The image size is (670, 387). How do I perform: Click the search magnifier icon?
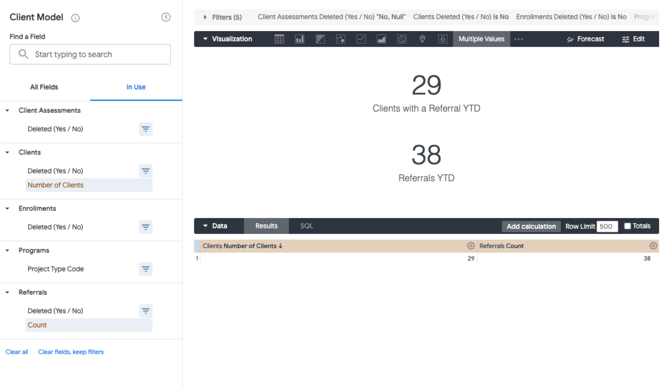(x=23, y=54)
